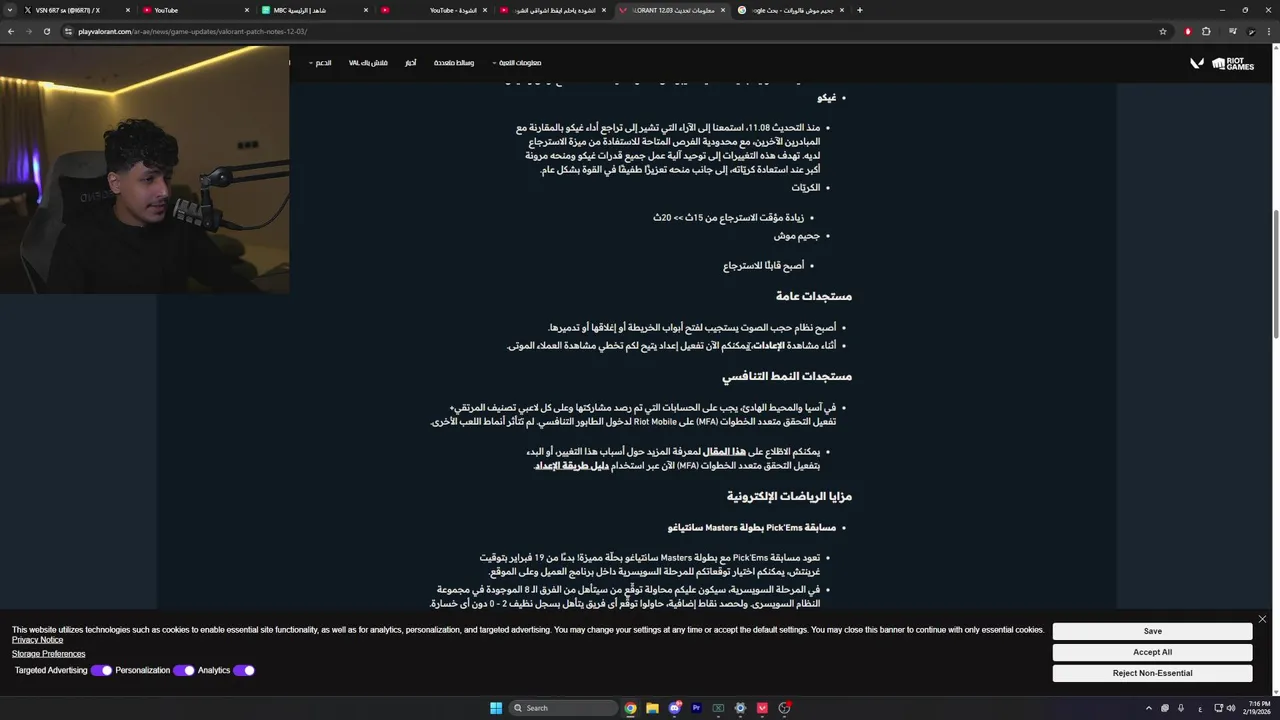1280x720 pixels.
Task: Toggle Analytics cookies off
Action: [x=244, y=670]
